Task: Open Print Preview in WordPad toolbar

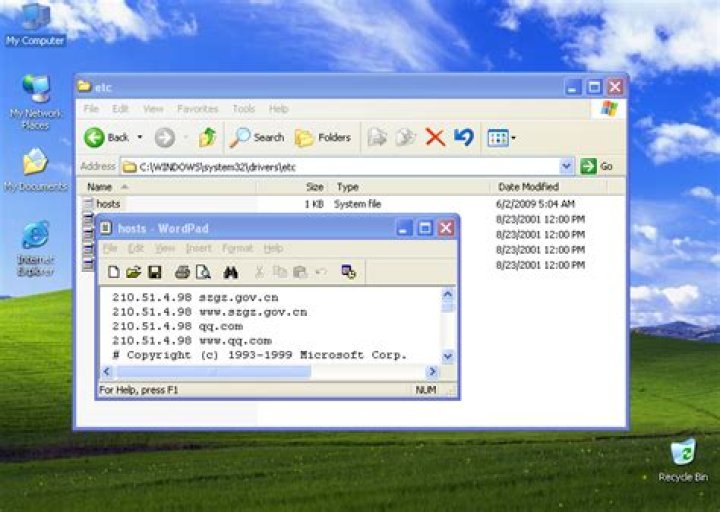Action: pos(202,271)
